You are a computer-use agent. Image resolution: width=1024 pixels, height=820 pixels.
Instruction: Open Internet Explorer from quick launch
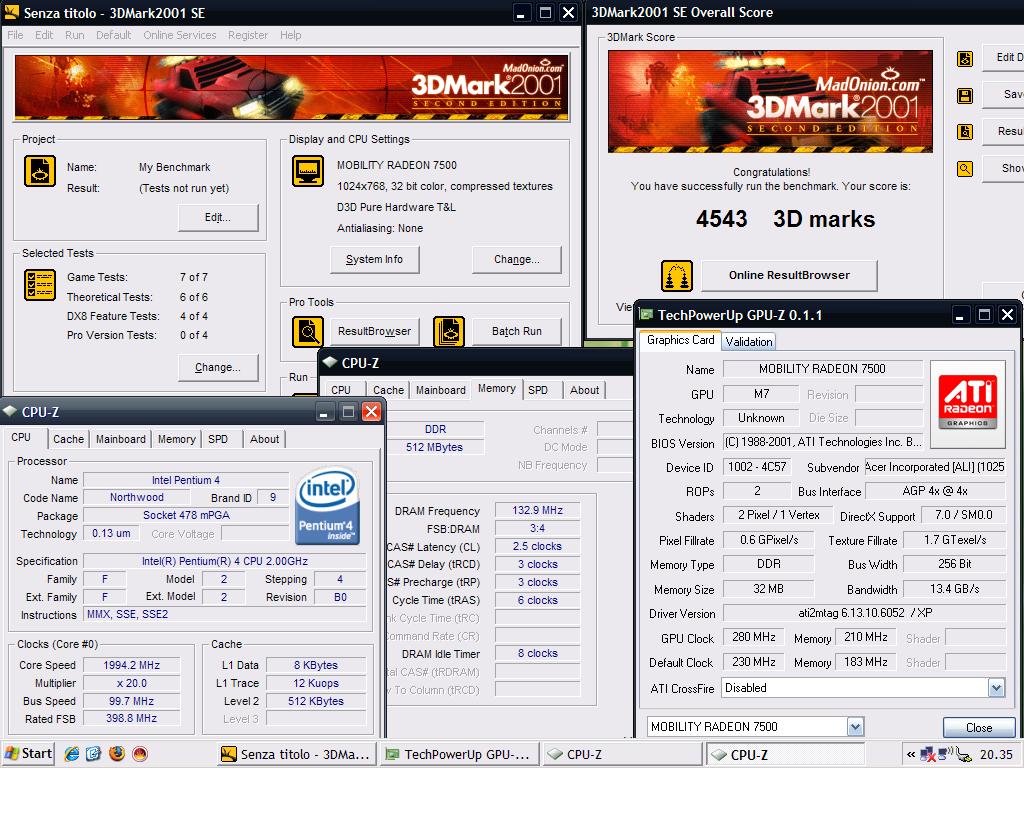[71, 754]
